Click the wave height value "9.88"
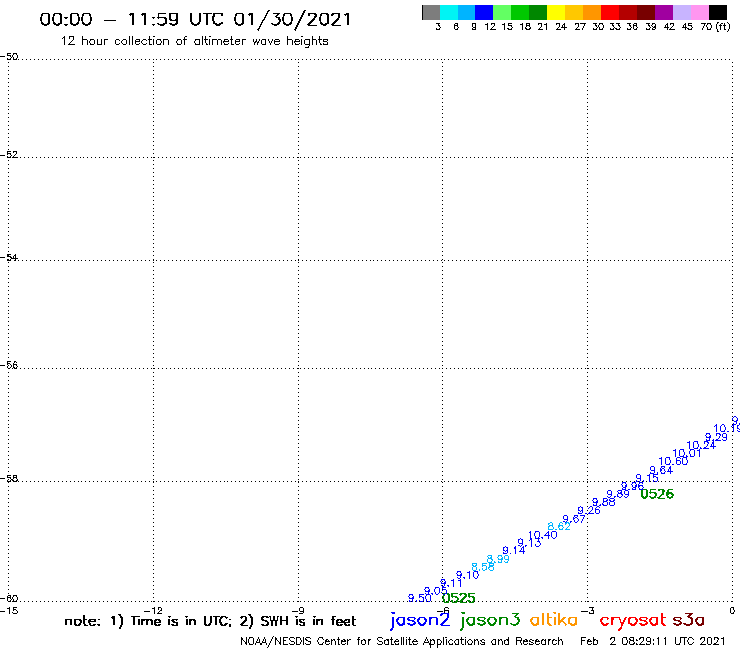740x650 pixels. pos(604,502)
